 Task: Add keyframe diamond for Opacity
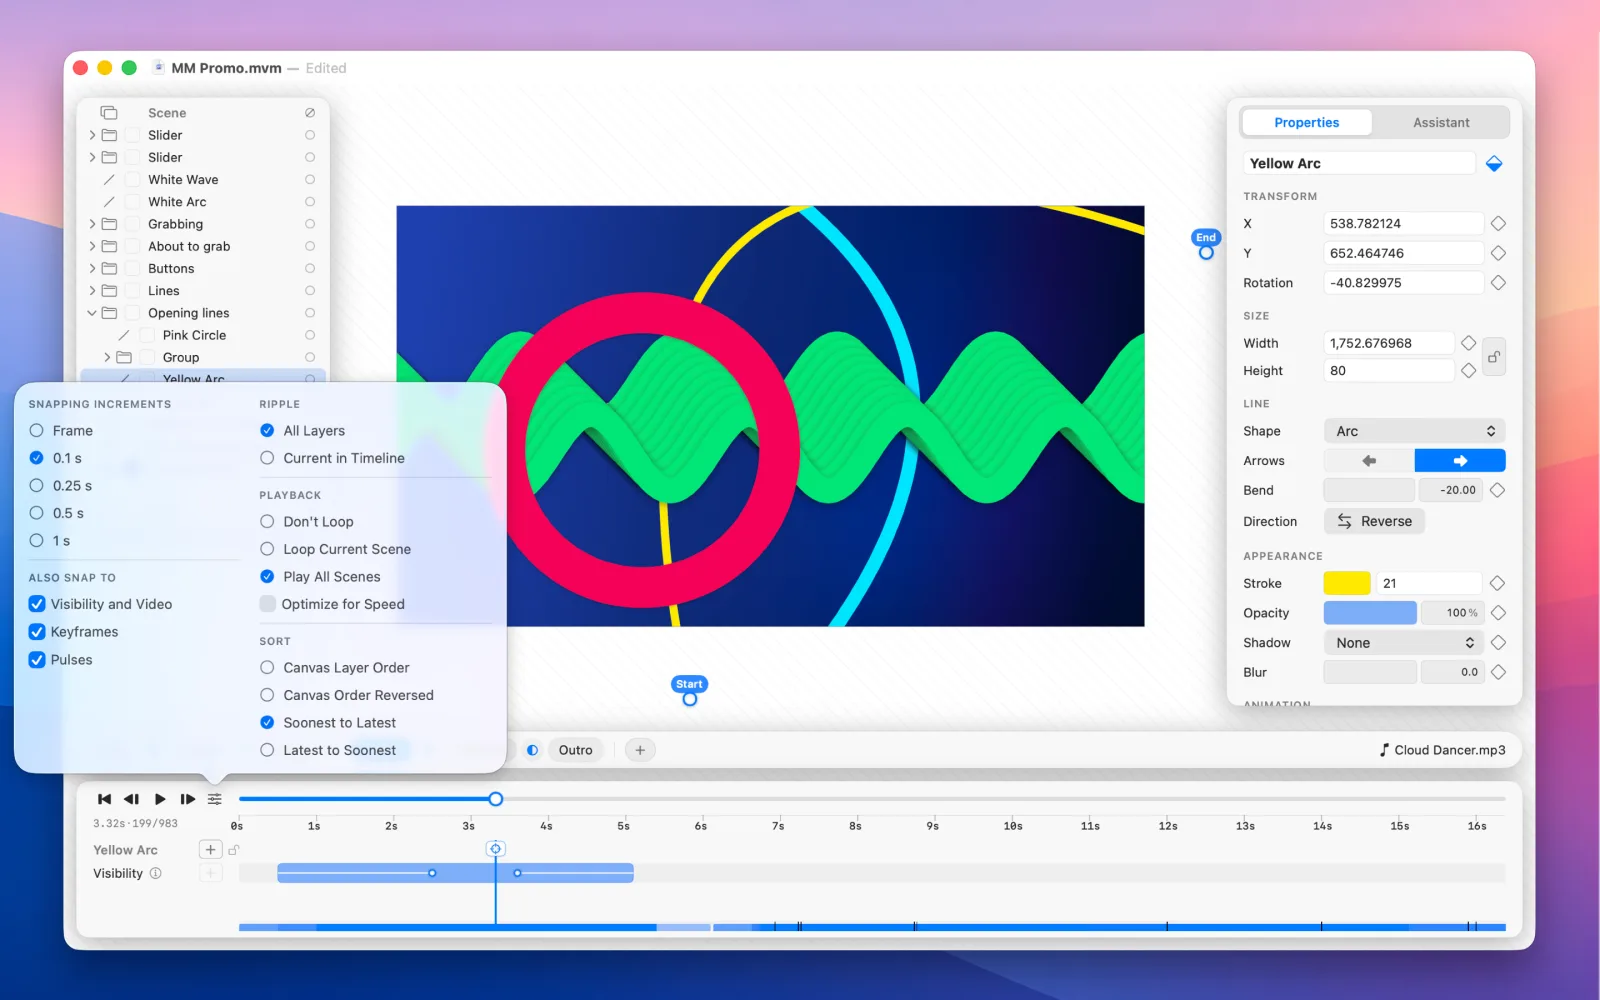[1498, 613]
